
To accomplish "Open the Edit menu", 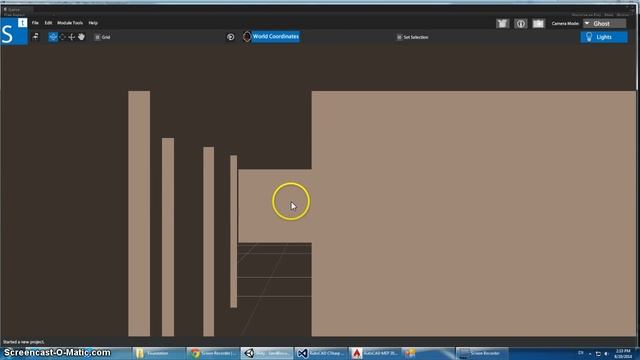I will pos(48,23).
